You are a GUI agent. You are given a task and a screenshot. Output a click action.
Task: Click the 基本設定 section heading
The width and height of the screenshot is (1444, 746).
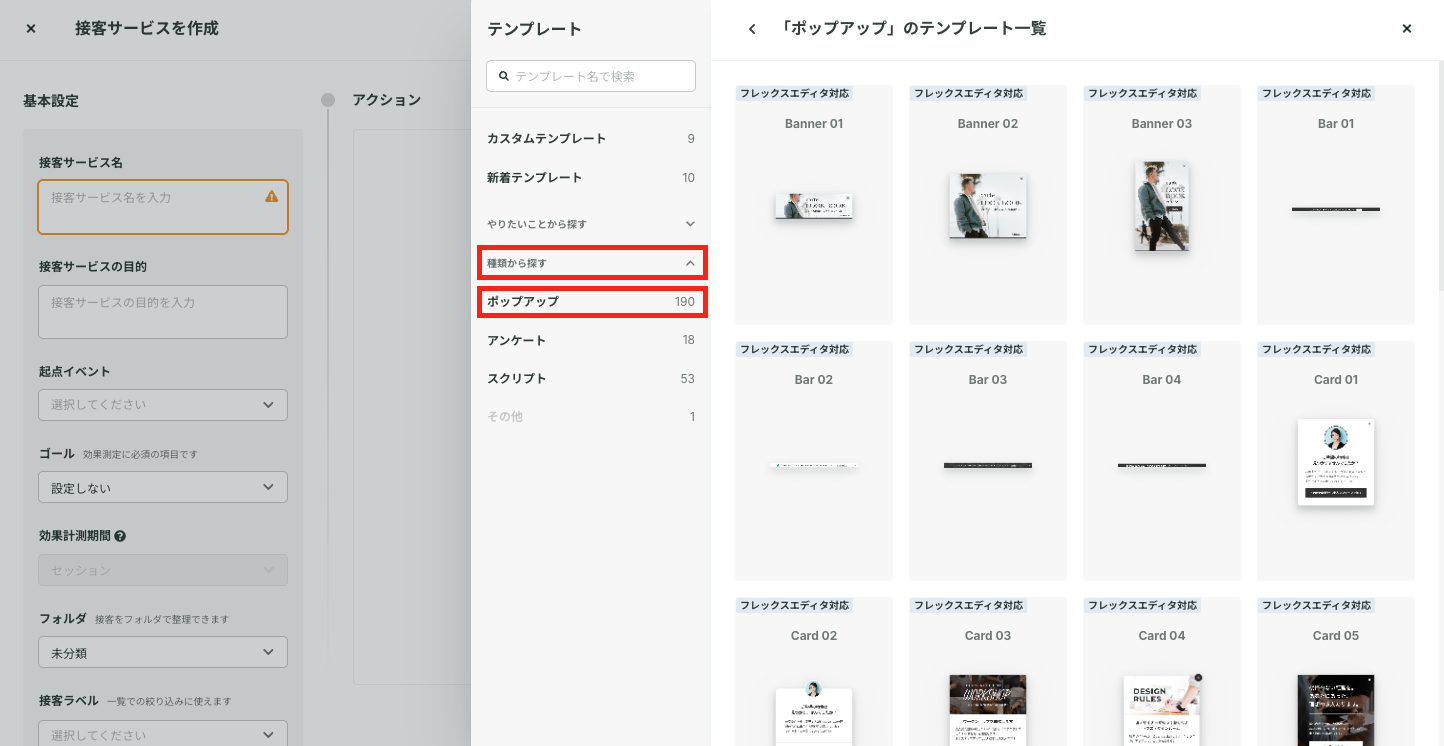pyautogui.click(x=51, y=101)
